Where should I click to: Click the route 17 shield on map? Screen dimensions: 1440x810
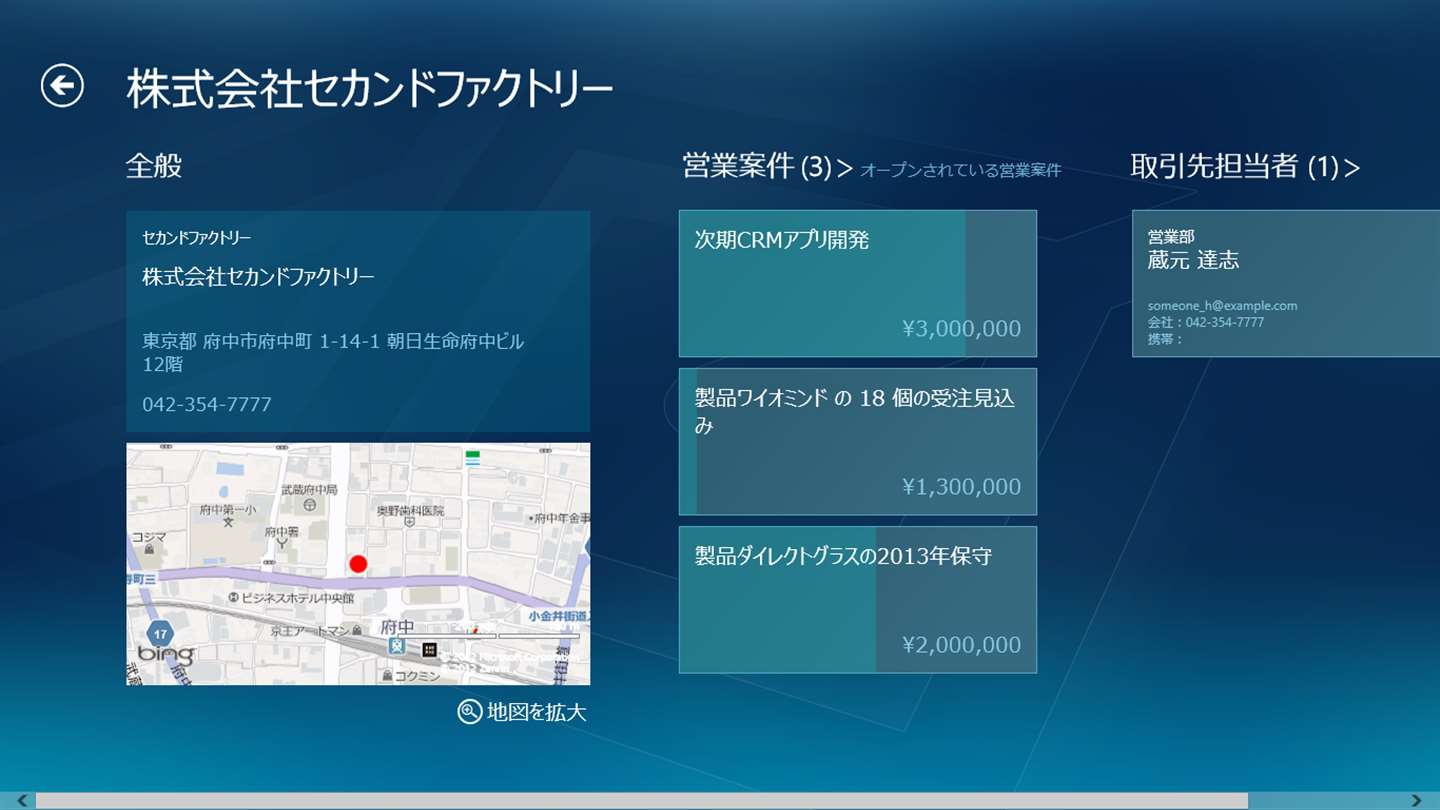point(159,634)
